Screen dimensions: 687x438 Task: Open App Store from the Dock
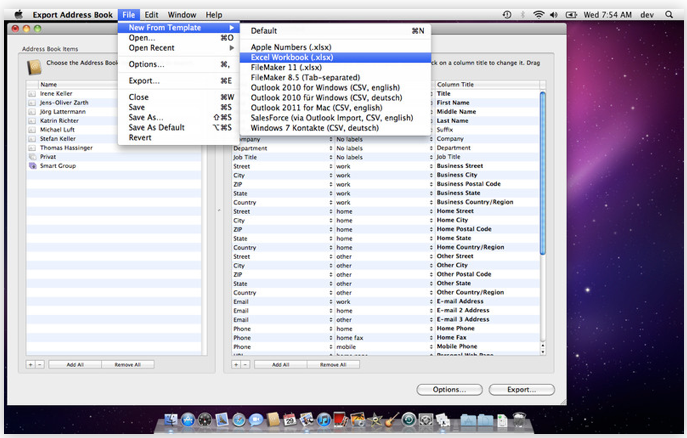coord(188,420)
